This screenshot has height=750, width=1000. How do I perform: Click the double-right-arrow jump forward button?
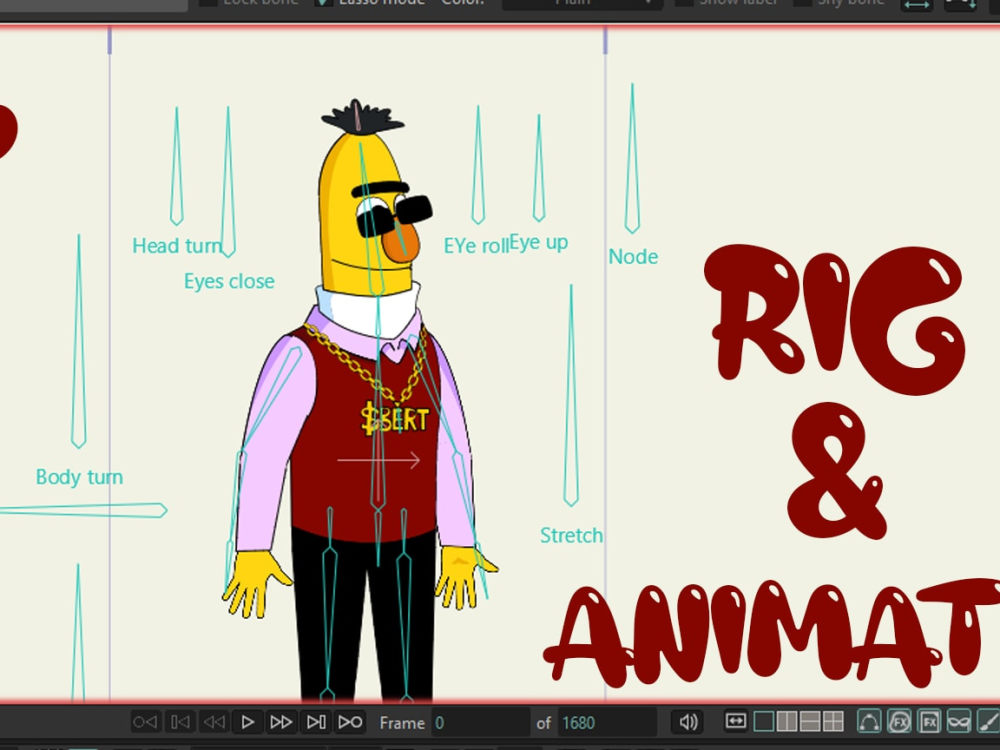pyautogui.click(x=281, y=722)
